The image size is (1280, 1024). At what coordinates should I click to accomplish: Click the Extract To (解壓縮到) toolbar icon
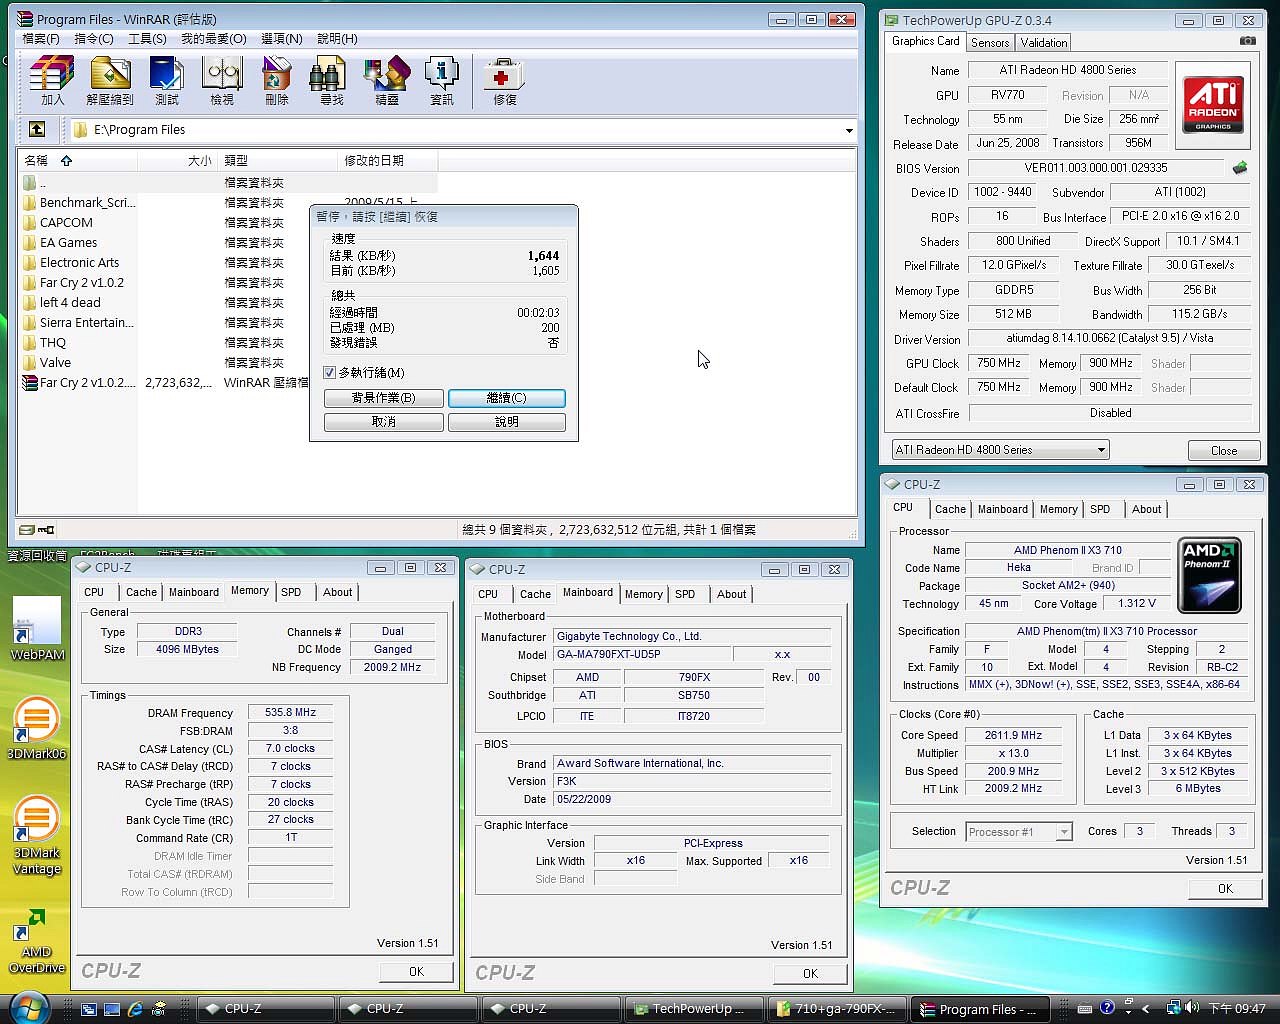tap(110, 81)
